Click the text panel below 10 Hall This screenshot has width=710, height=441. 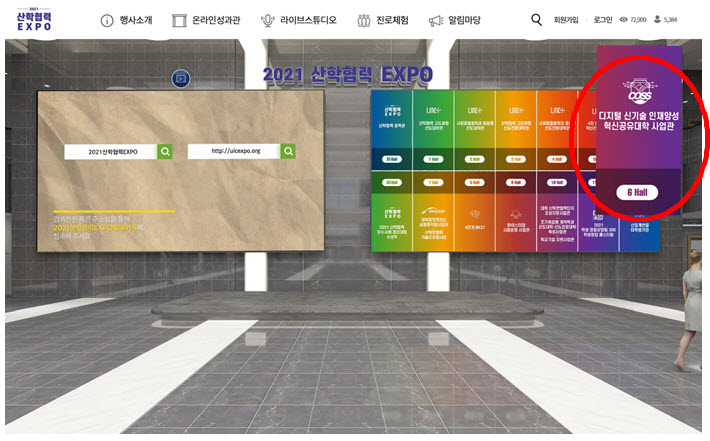(x=556, y=223)
